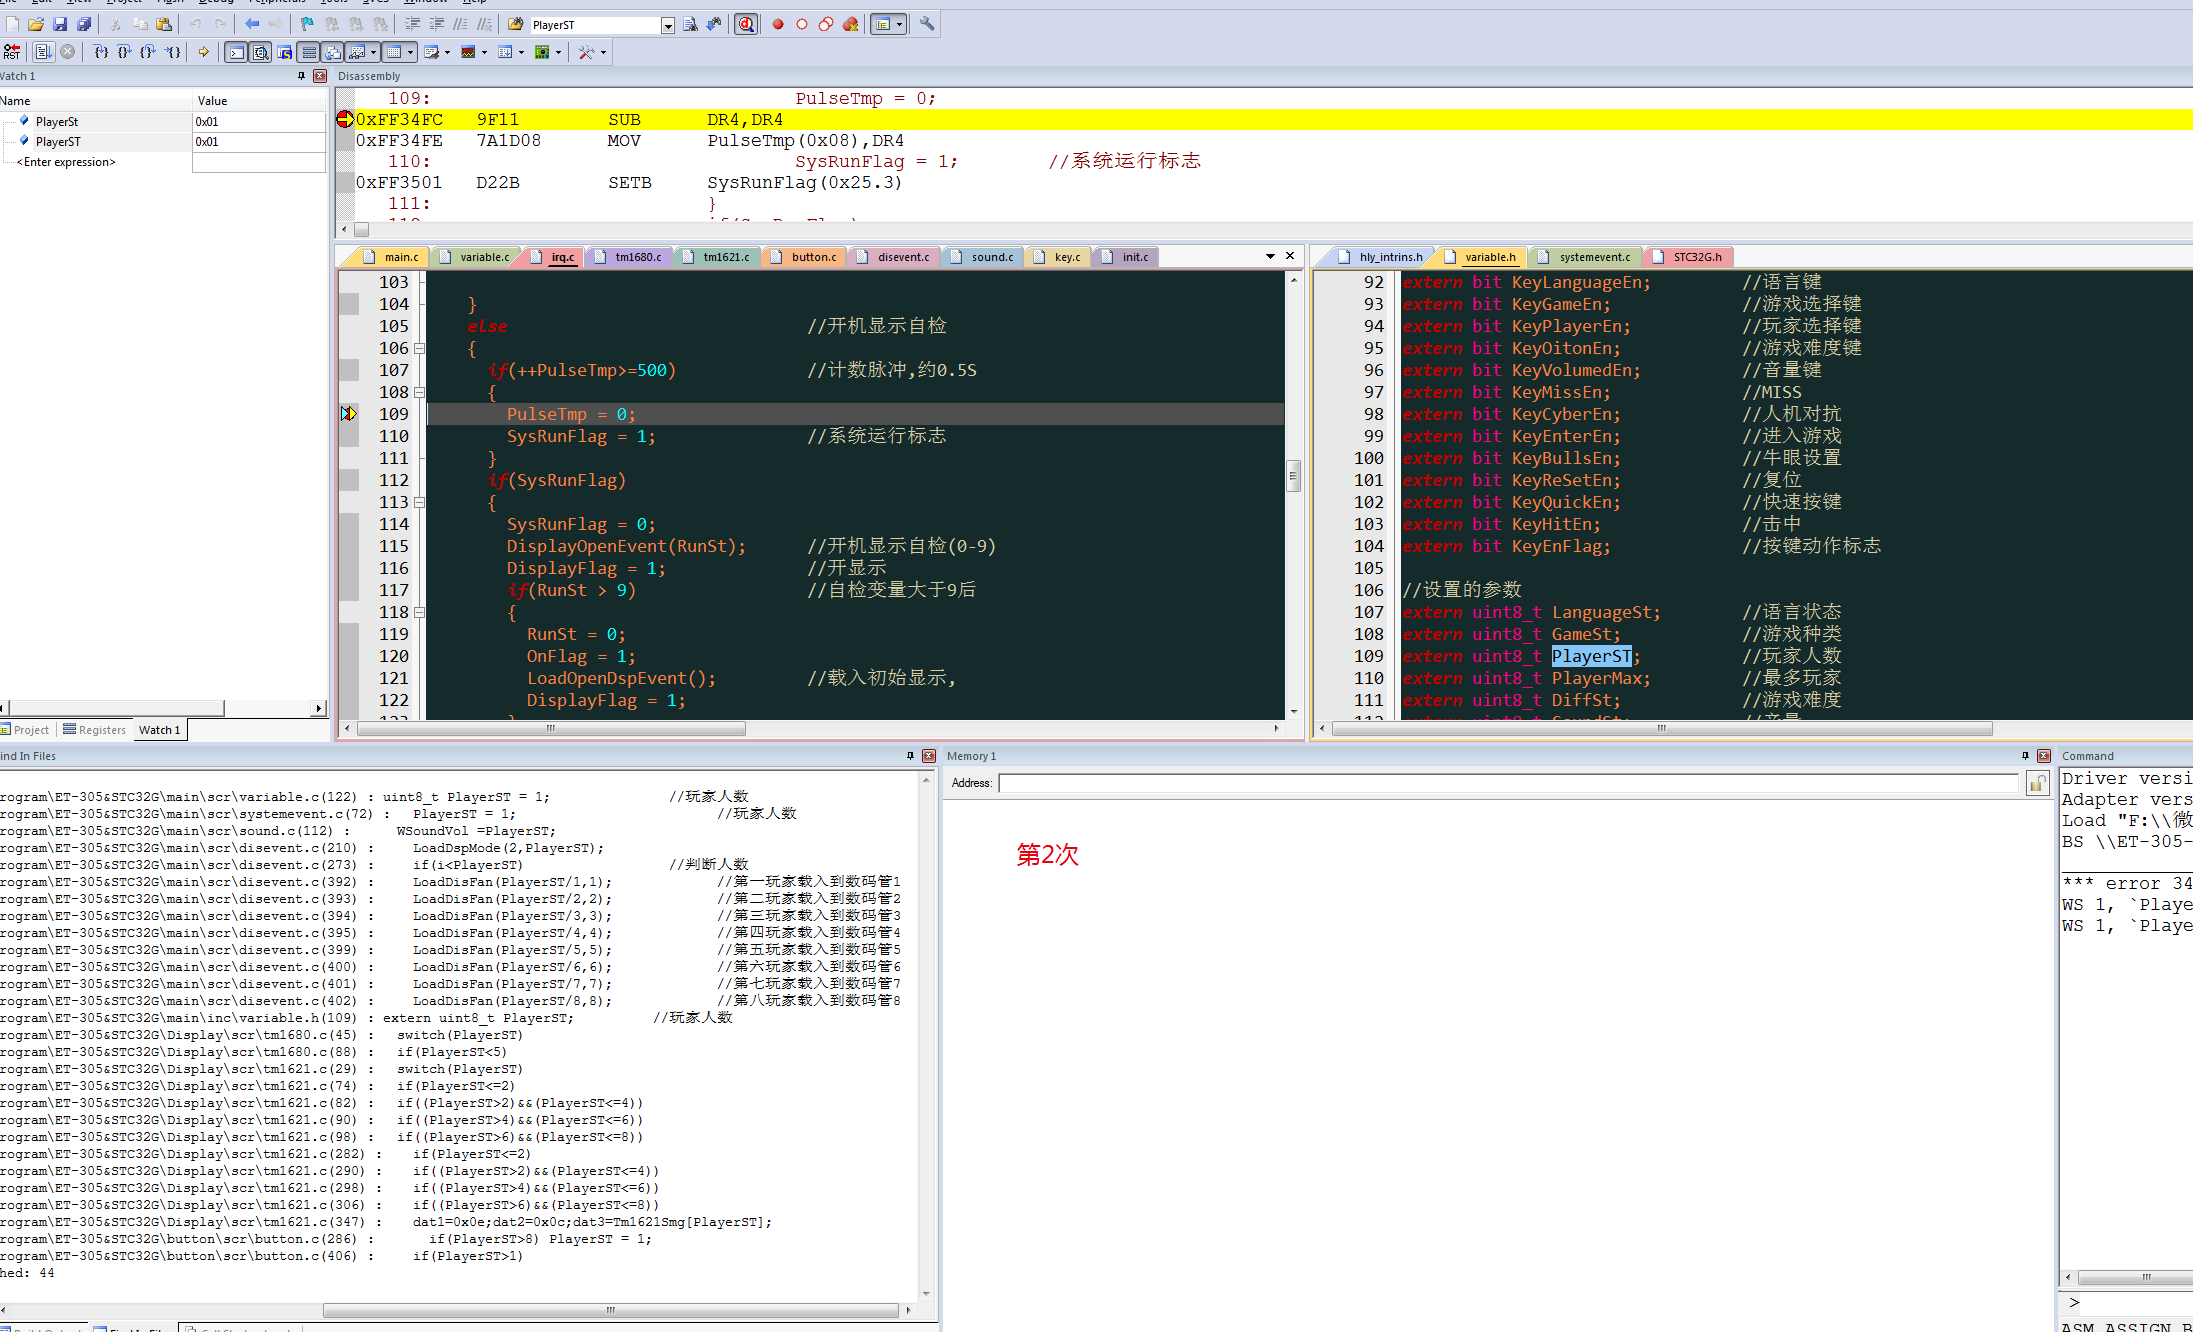The height and width of the screenshot is (1332, 2193).
Task: Click the System Viewer green board icon
Action: (542, 52)
